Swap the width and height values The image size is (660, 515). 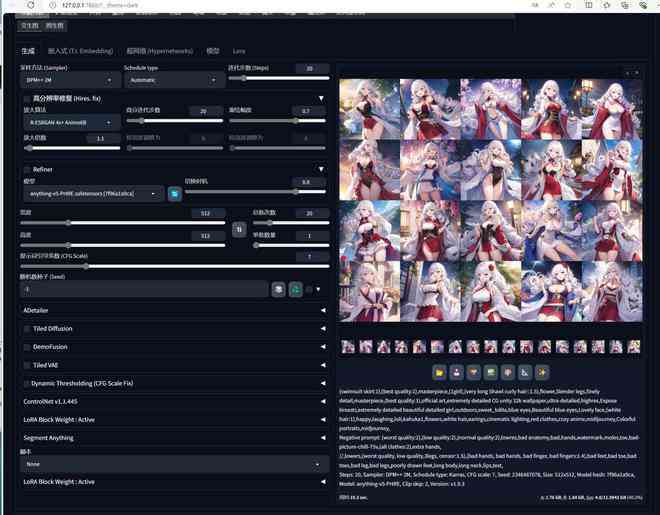tap(239, 229)
